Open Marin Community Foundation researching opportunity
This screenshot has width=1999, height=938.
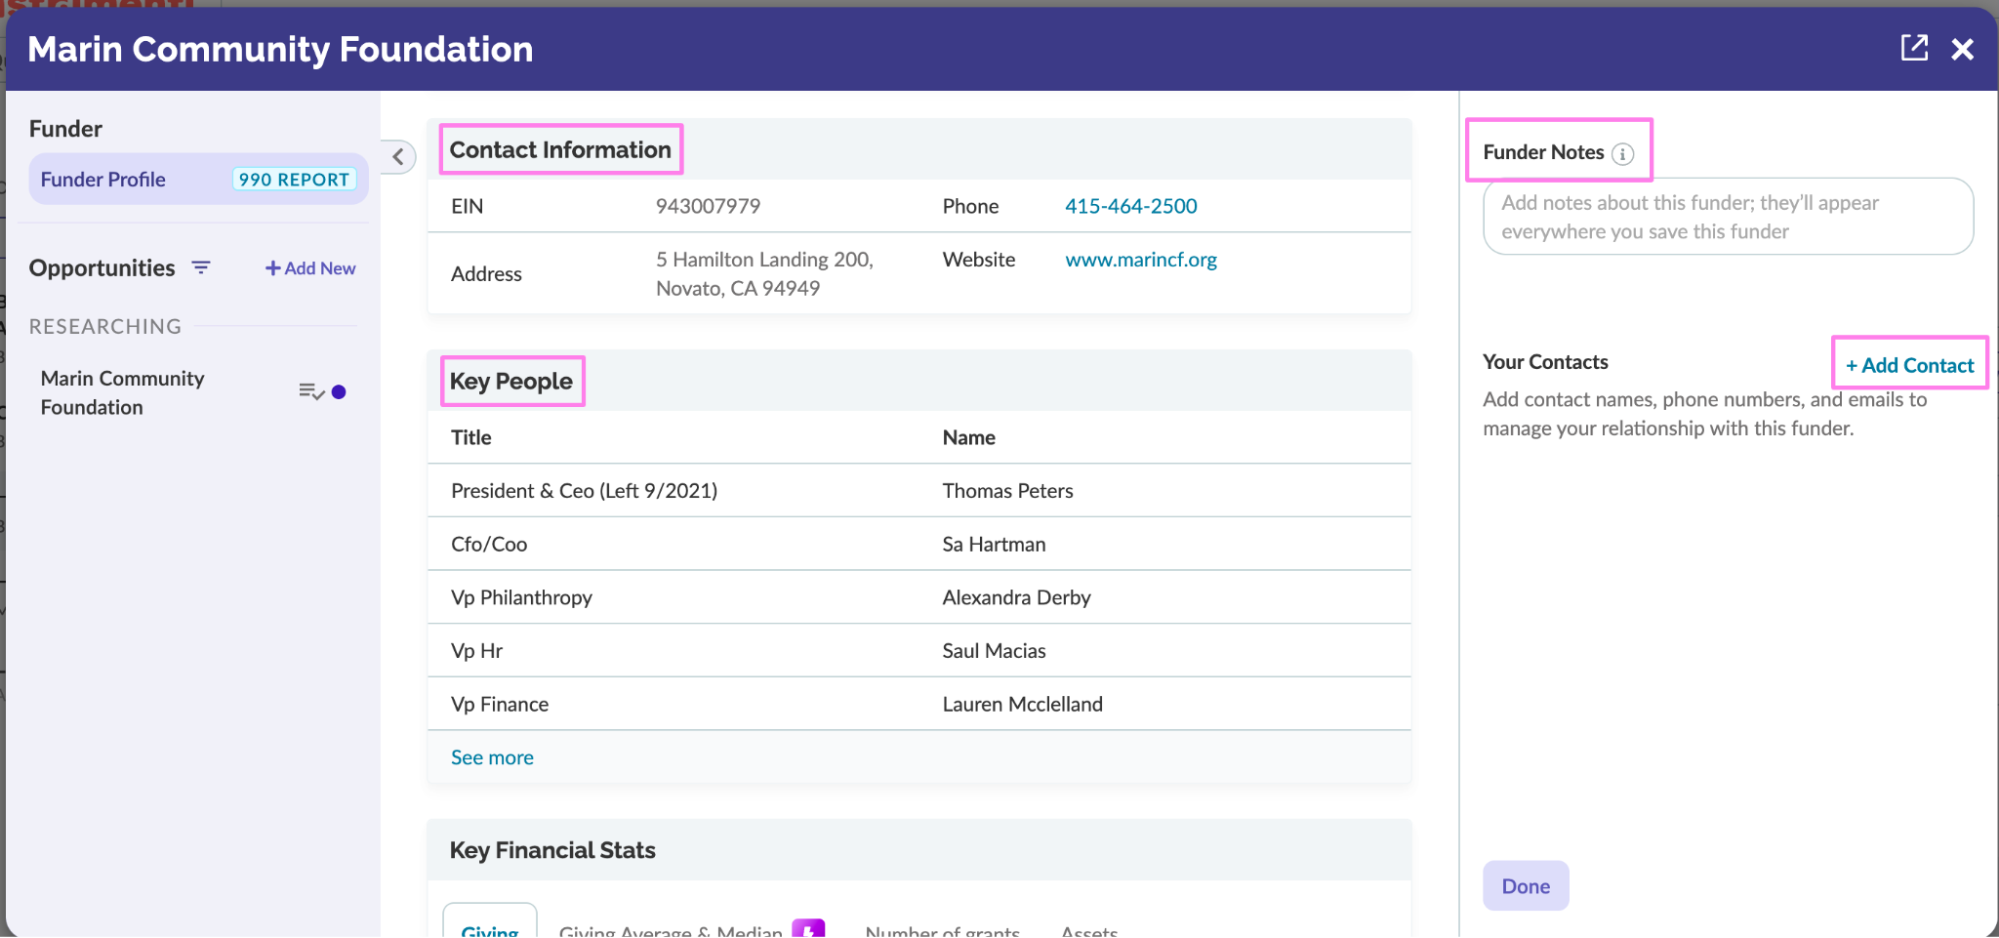[122, 393]
